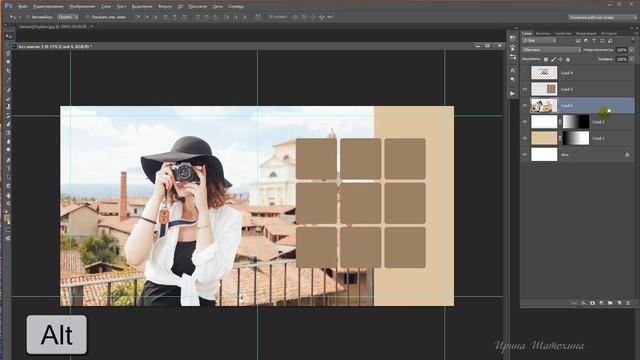This screenshot has height=360, width=640.
Task: Toggle lock position icon
Action: pos(560,59)
